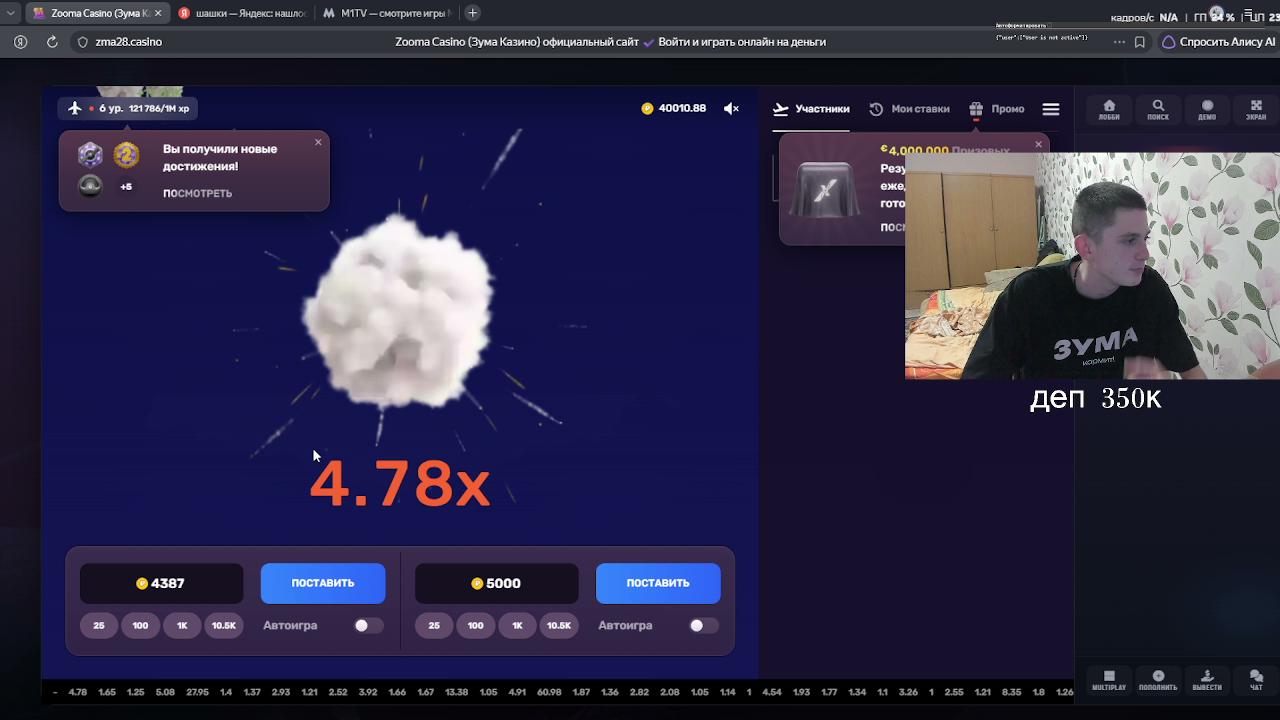Bookmark this page in the address bar

pyautogui.click(x=1139, y=42)
